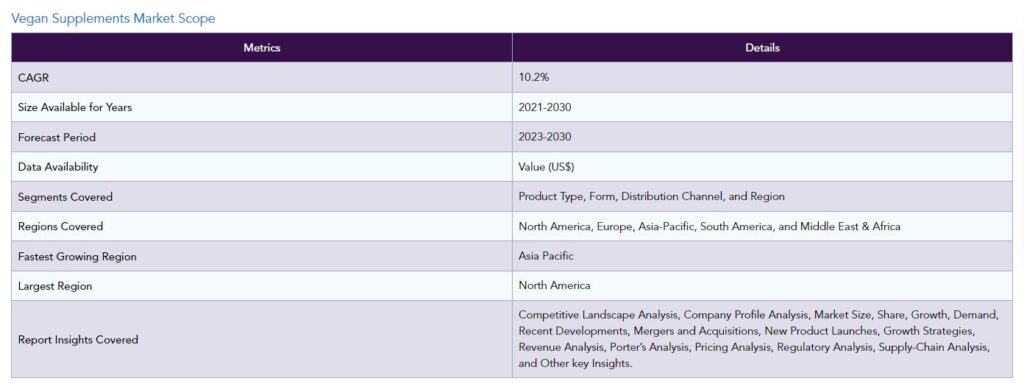Click the Vegan Supplements Market Scope heading

click(113, 18)
